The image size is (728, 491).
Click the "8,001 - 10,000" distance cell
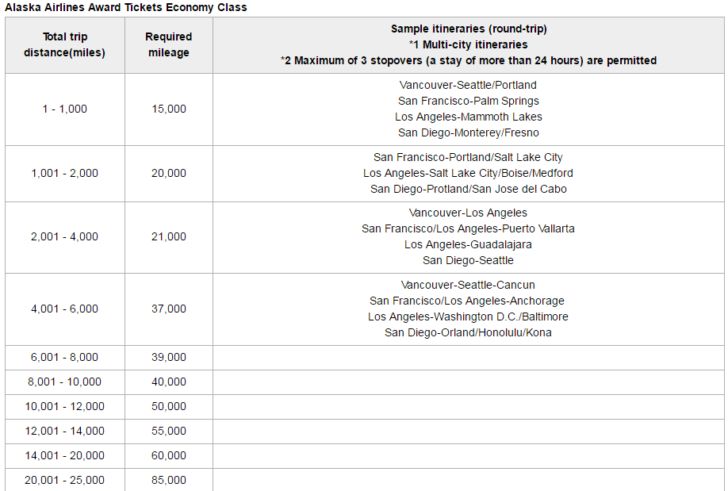click(65, 382)
